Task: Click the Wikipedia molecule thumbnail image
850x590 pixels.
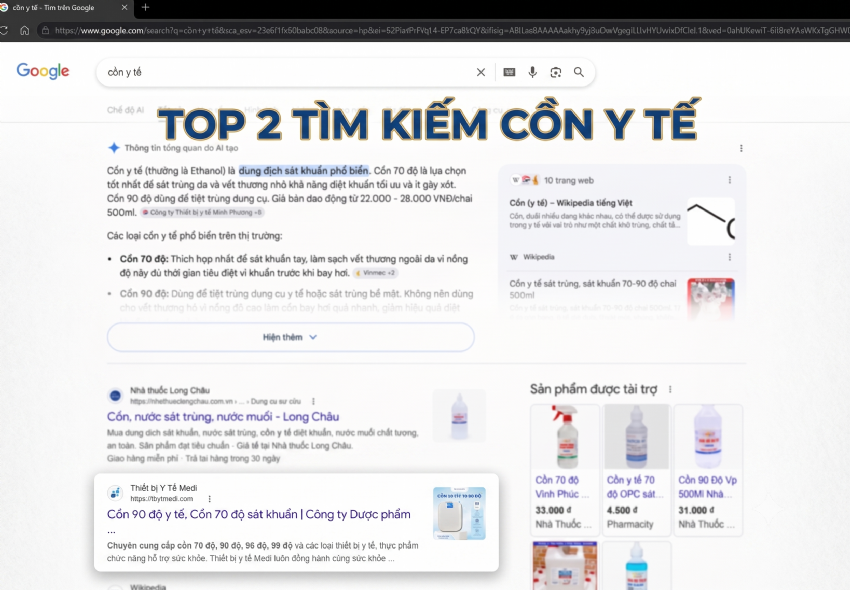Action: coord(711,221)
